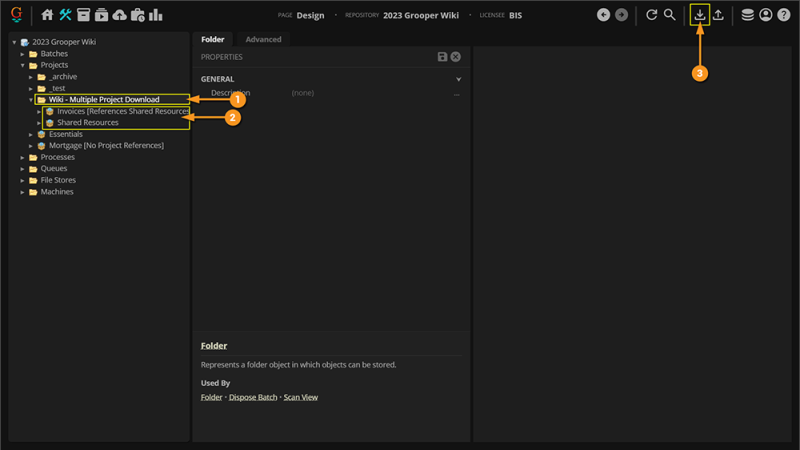Click the bar chart stats icon
The height and width of the screenshot is (450, 800).
pyautogui.click(x=156, y=15)
